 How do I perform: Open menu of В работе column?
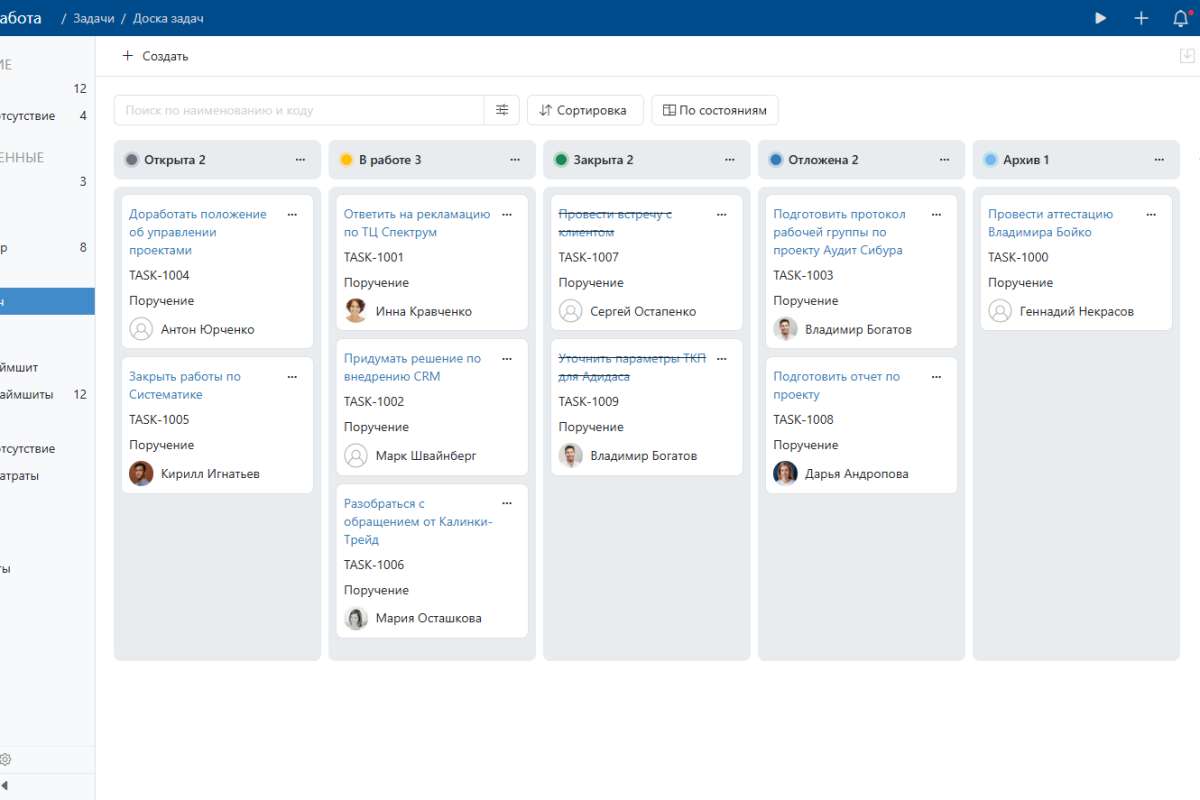pos(515,159)
